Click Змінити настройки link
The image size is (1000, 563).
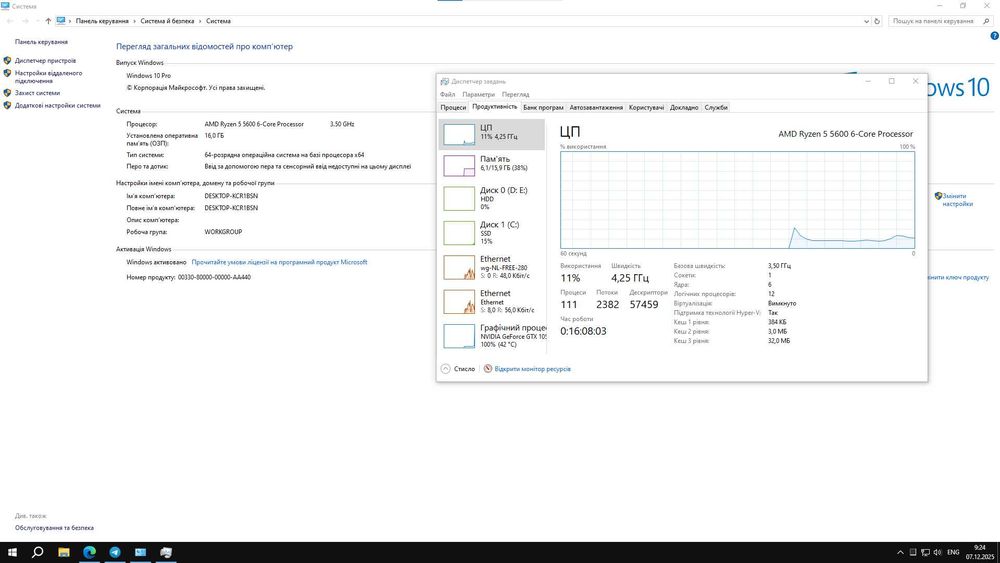[957, 200]
